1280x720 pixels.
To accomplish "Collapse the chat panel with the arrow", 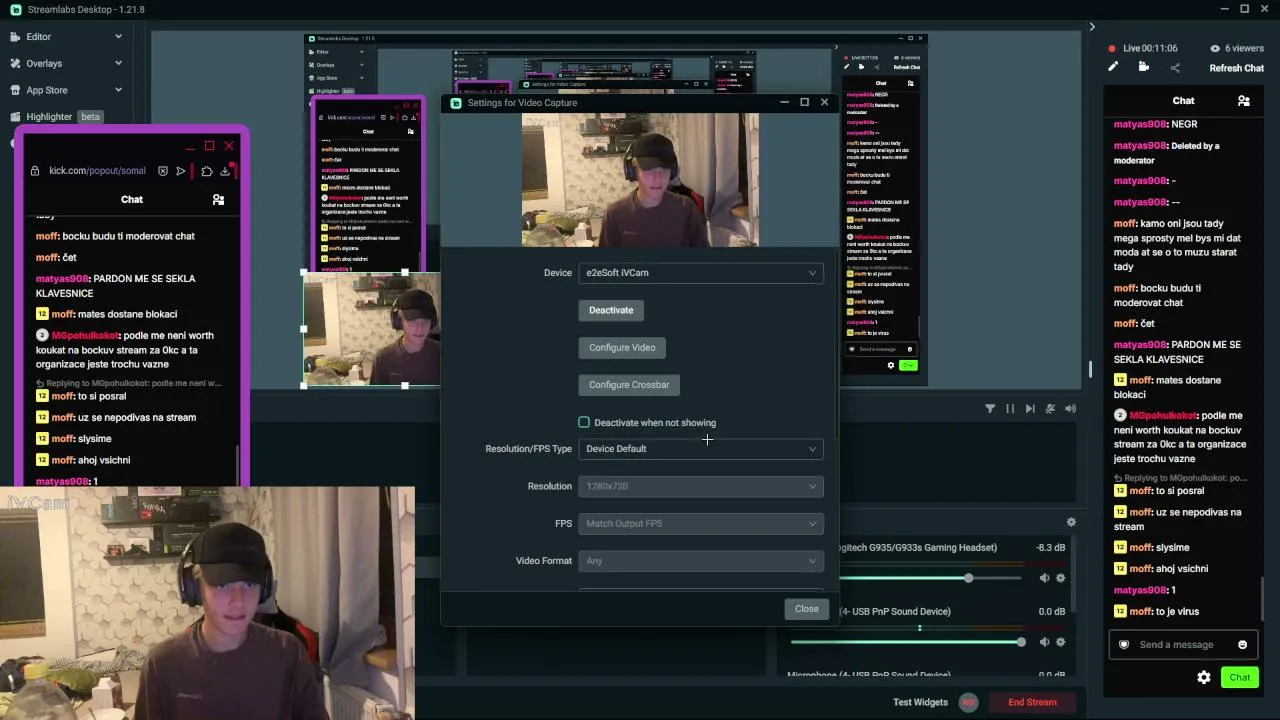I will pyautogui.click(x=1092, y=26).
